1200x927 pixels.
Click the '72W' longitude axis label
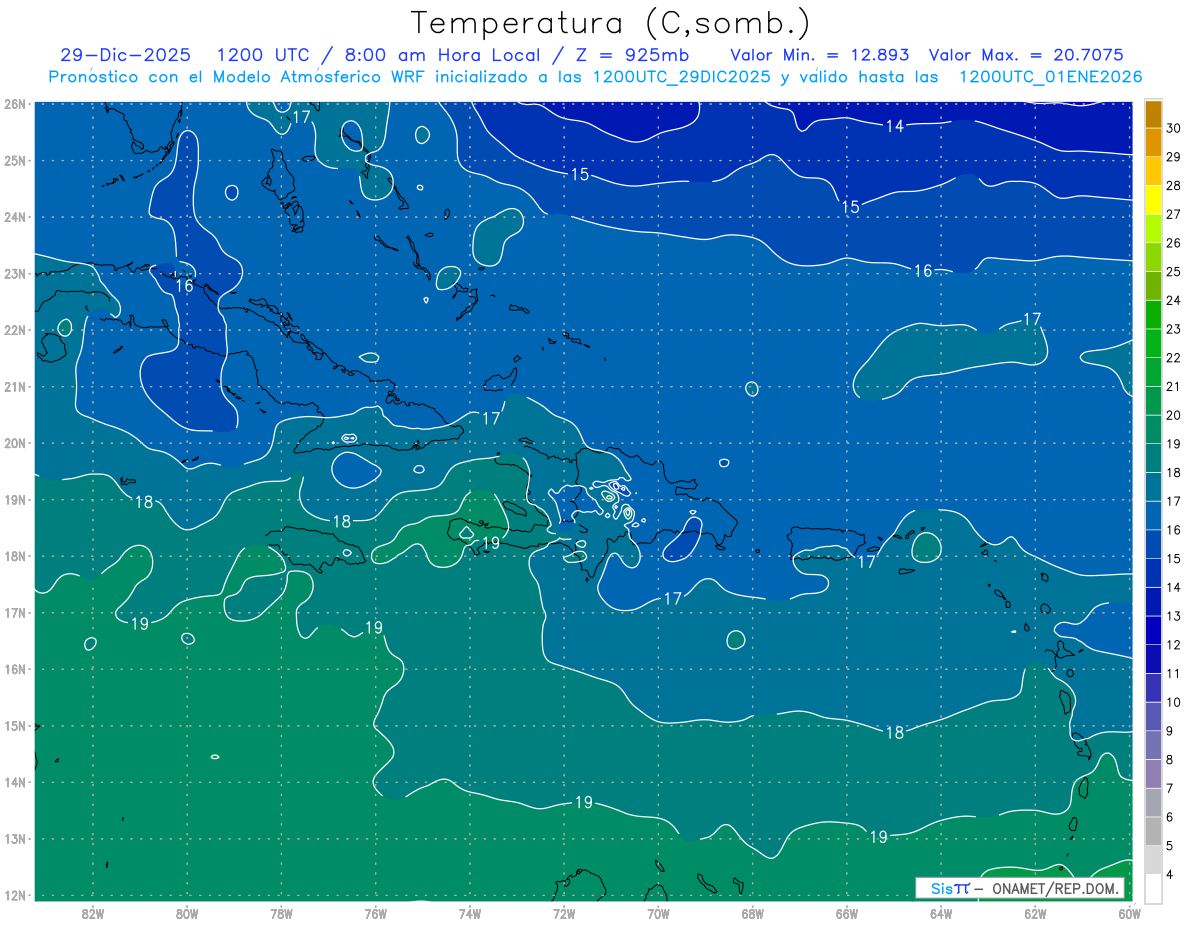(564, 912)
